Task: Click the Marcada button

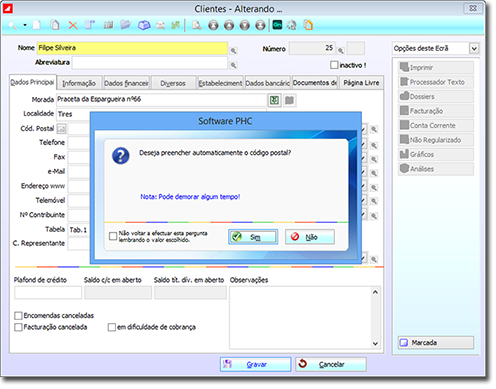Action: [x=436, y=343]
